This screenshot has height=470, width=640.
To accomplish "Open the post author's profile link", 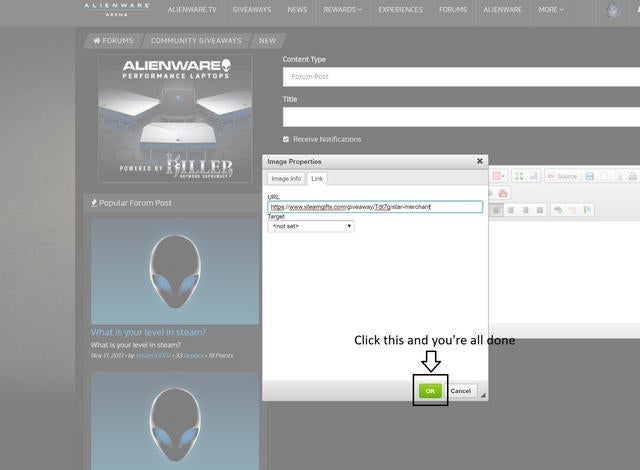I will pos(153,356).
